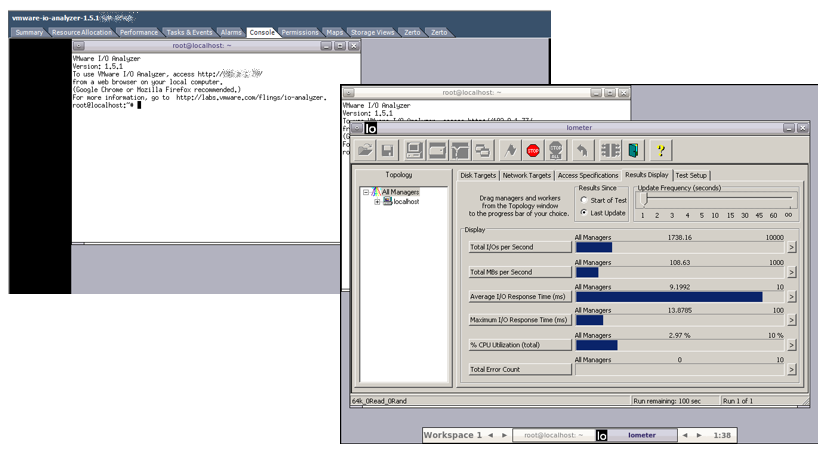Click the Average I/O Response Time (ms) button
Screen dimensions: 824x454
[519, 296]
